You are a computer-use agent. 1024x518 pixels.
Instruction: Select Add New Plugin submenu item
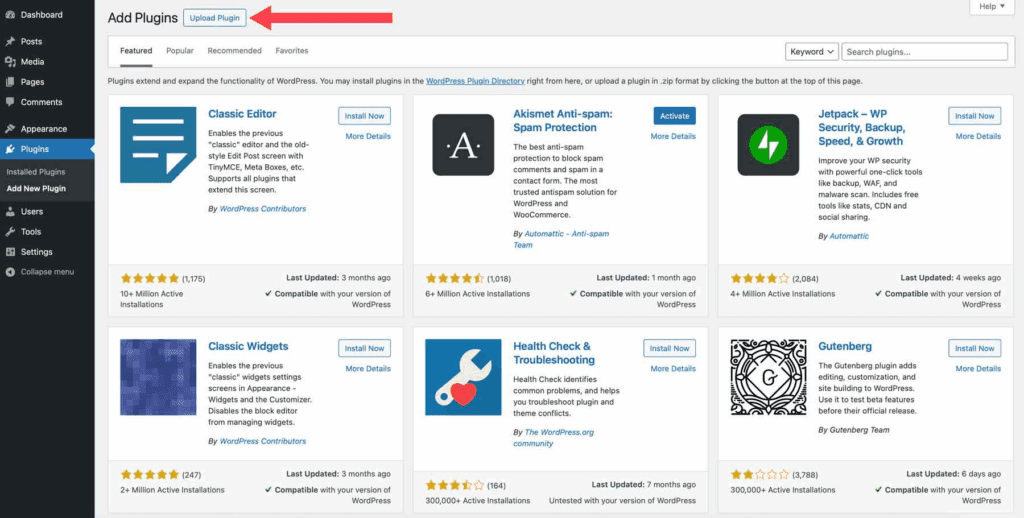tap(36, 189)
